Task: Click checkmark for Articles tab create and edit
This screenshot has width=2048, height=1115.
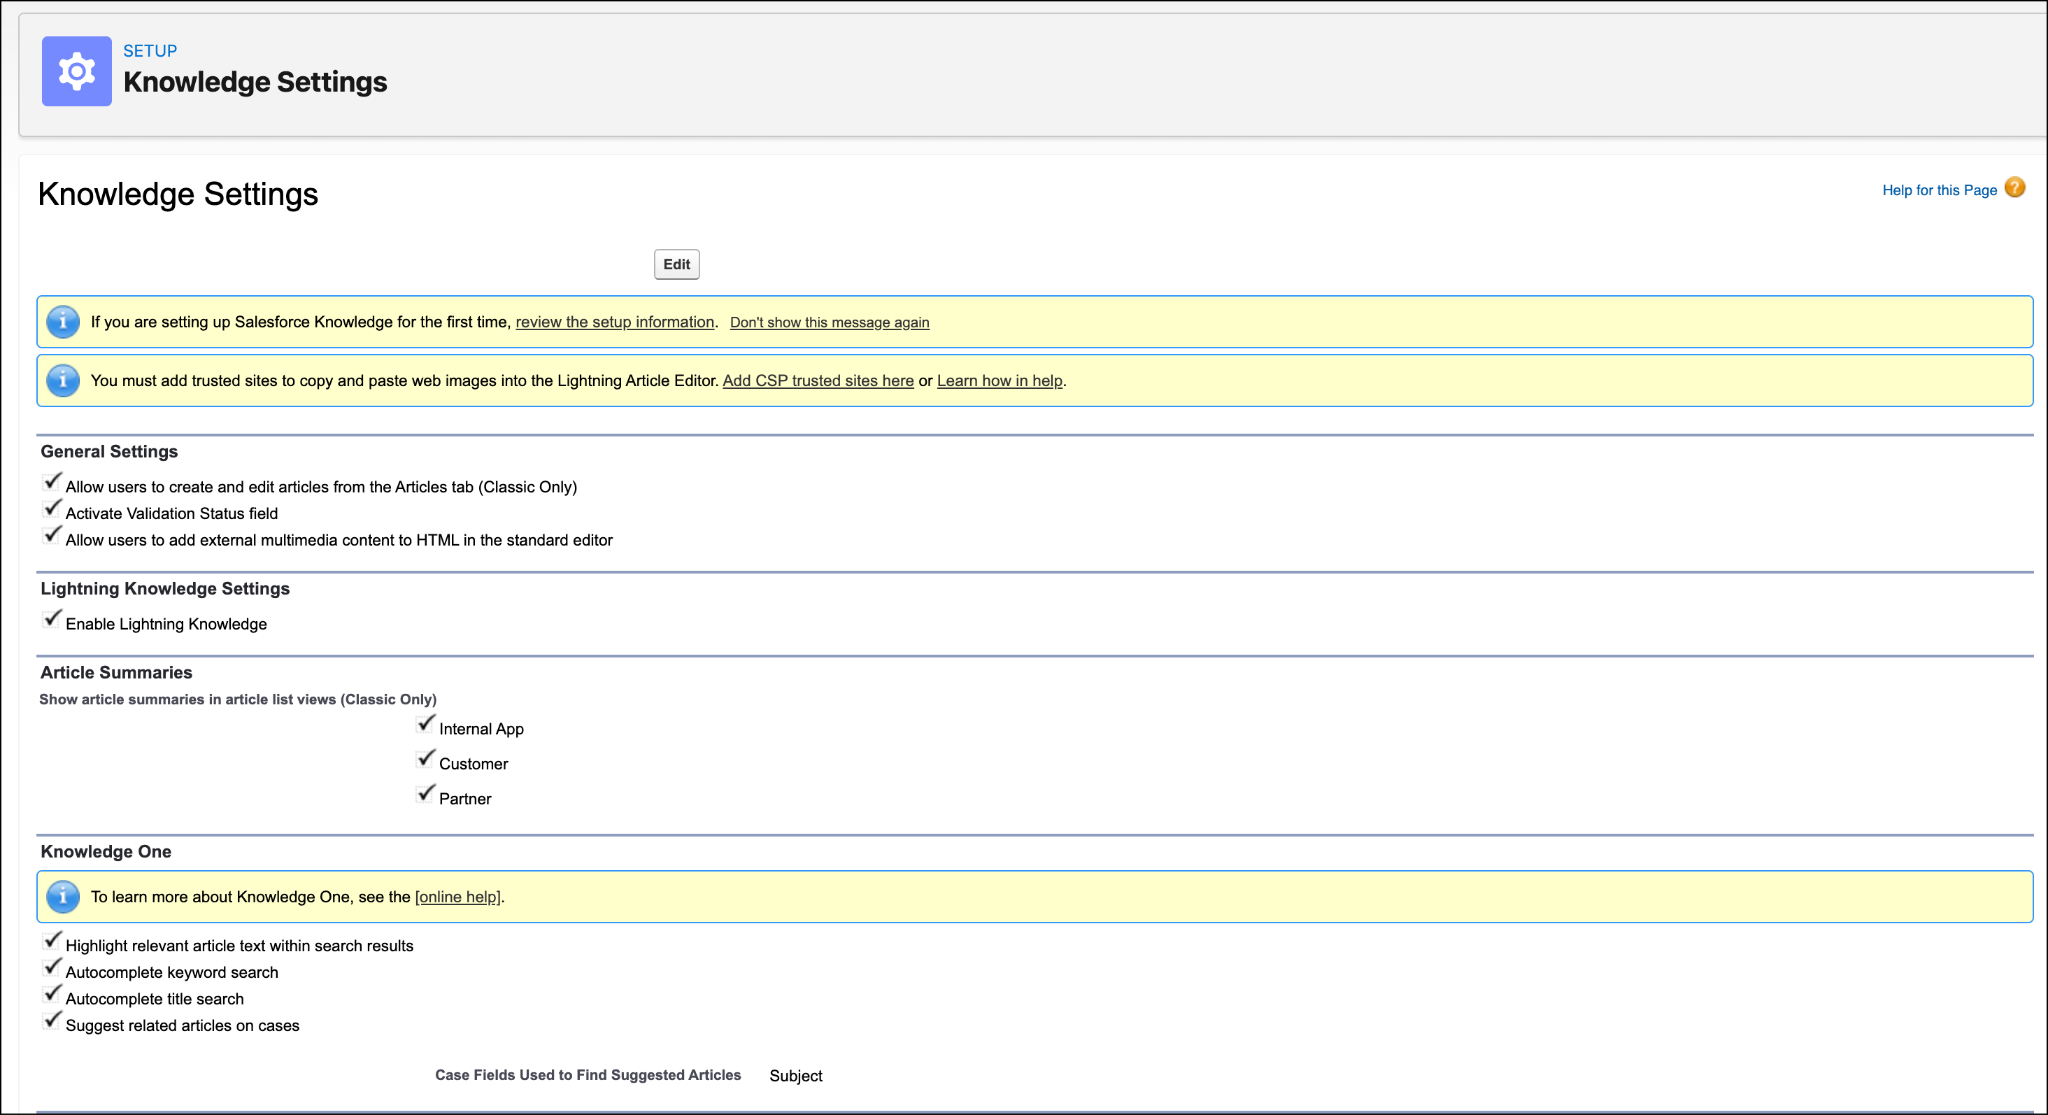Action: point(53,482)
